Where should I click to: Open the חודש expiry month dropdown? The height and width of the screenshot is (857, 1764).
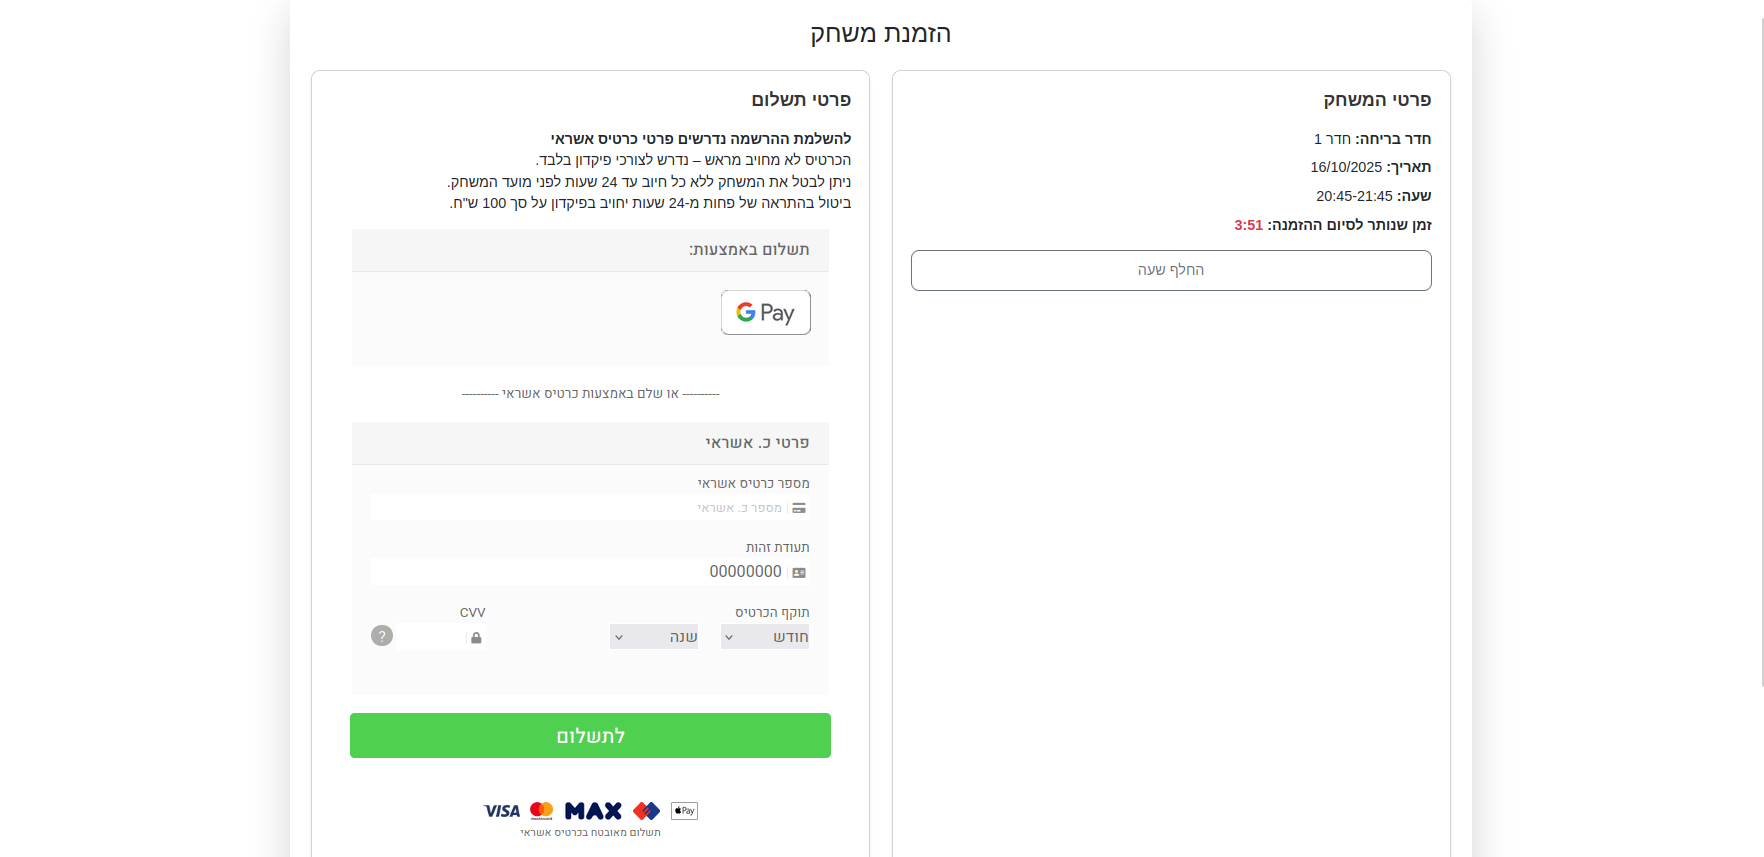(x=765, y=637)
